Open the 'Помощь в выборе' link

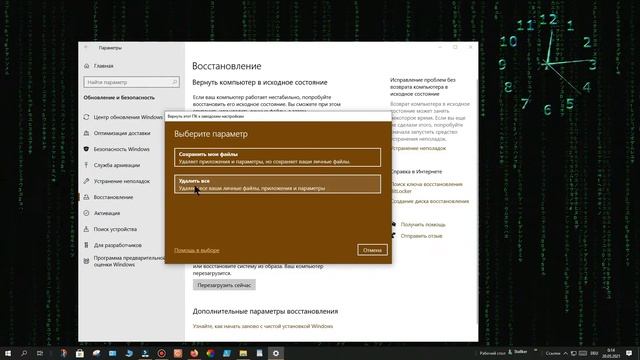(197, 250)
